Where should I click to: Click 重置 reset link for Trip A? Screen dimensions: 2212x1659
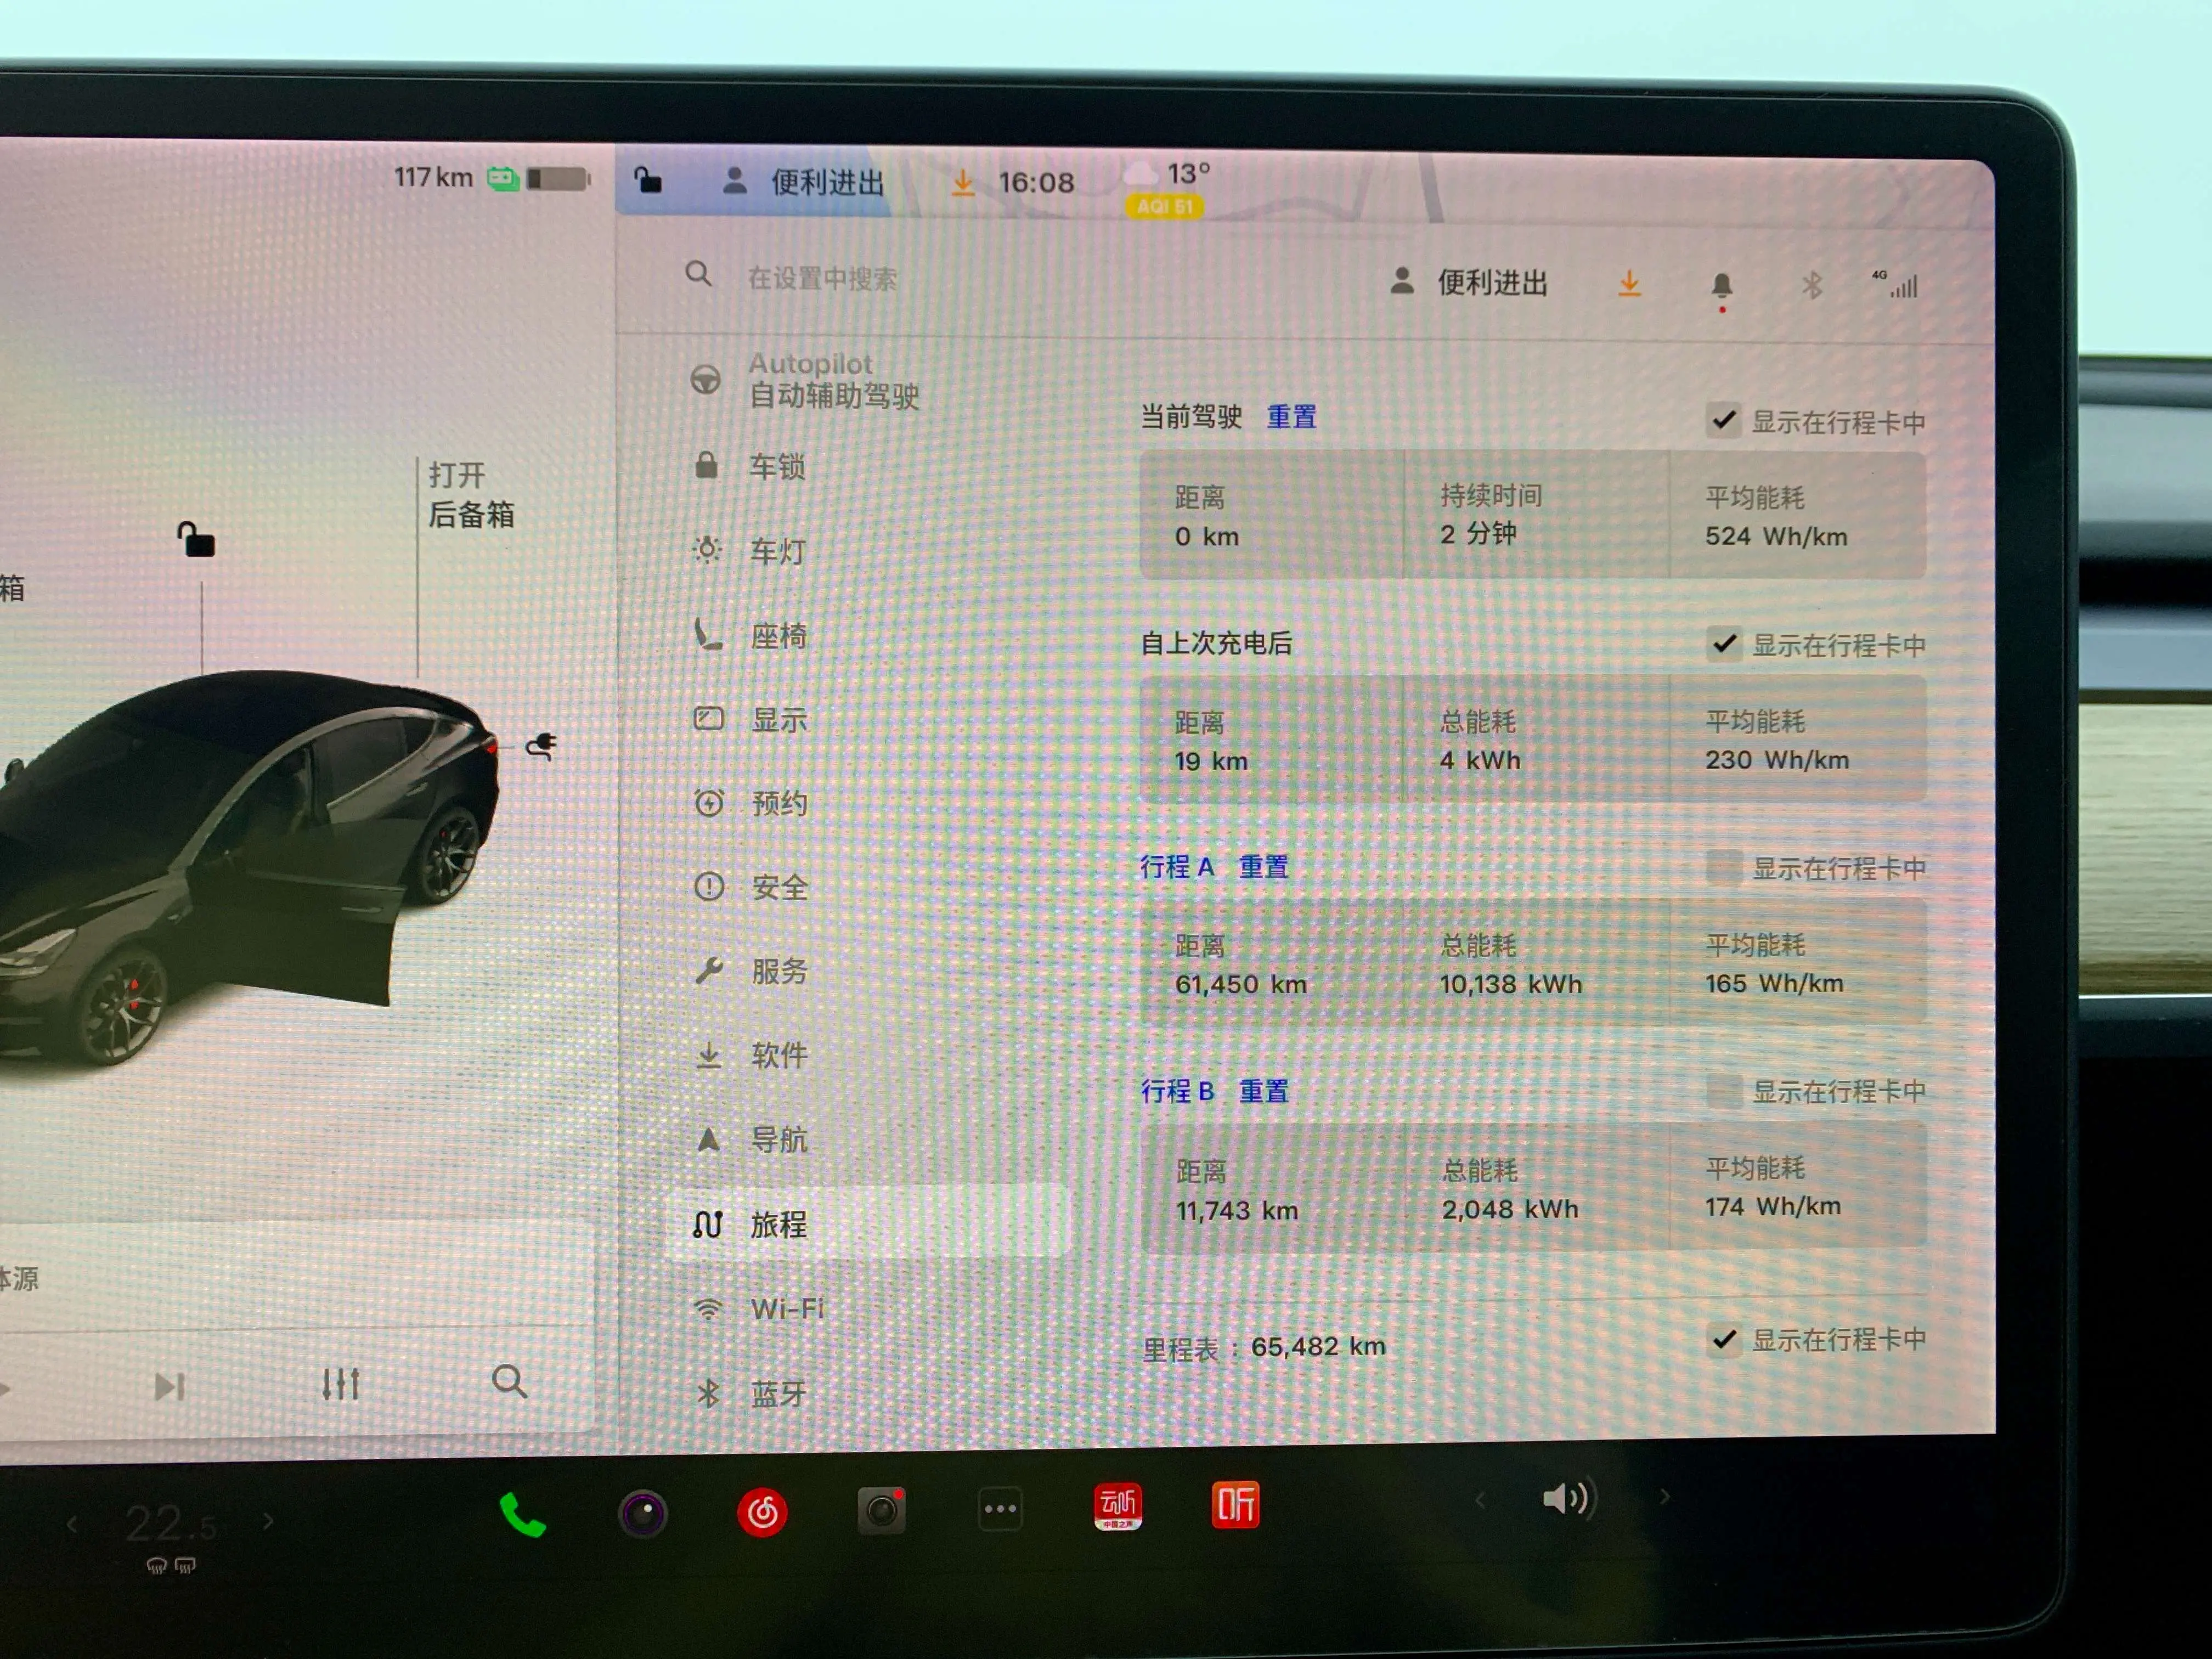point(1263,867)
